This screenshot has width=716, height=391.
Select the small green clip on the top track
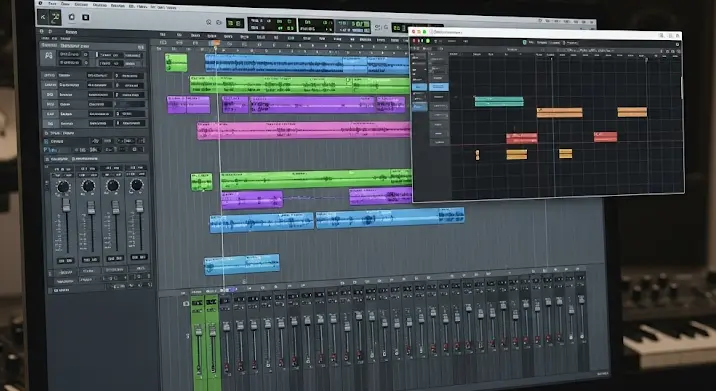[176, 63]
